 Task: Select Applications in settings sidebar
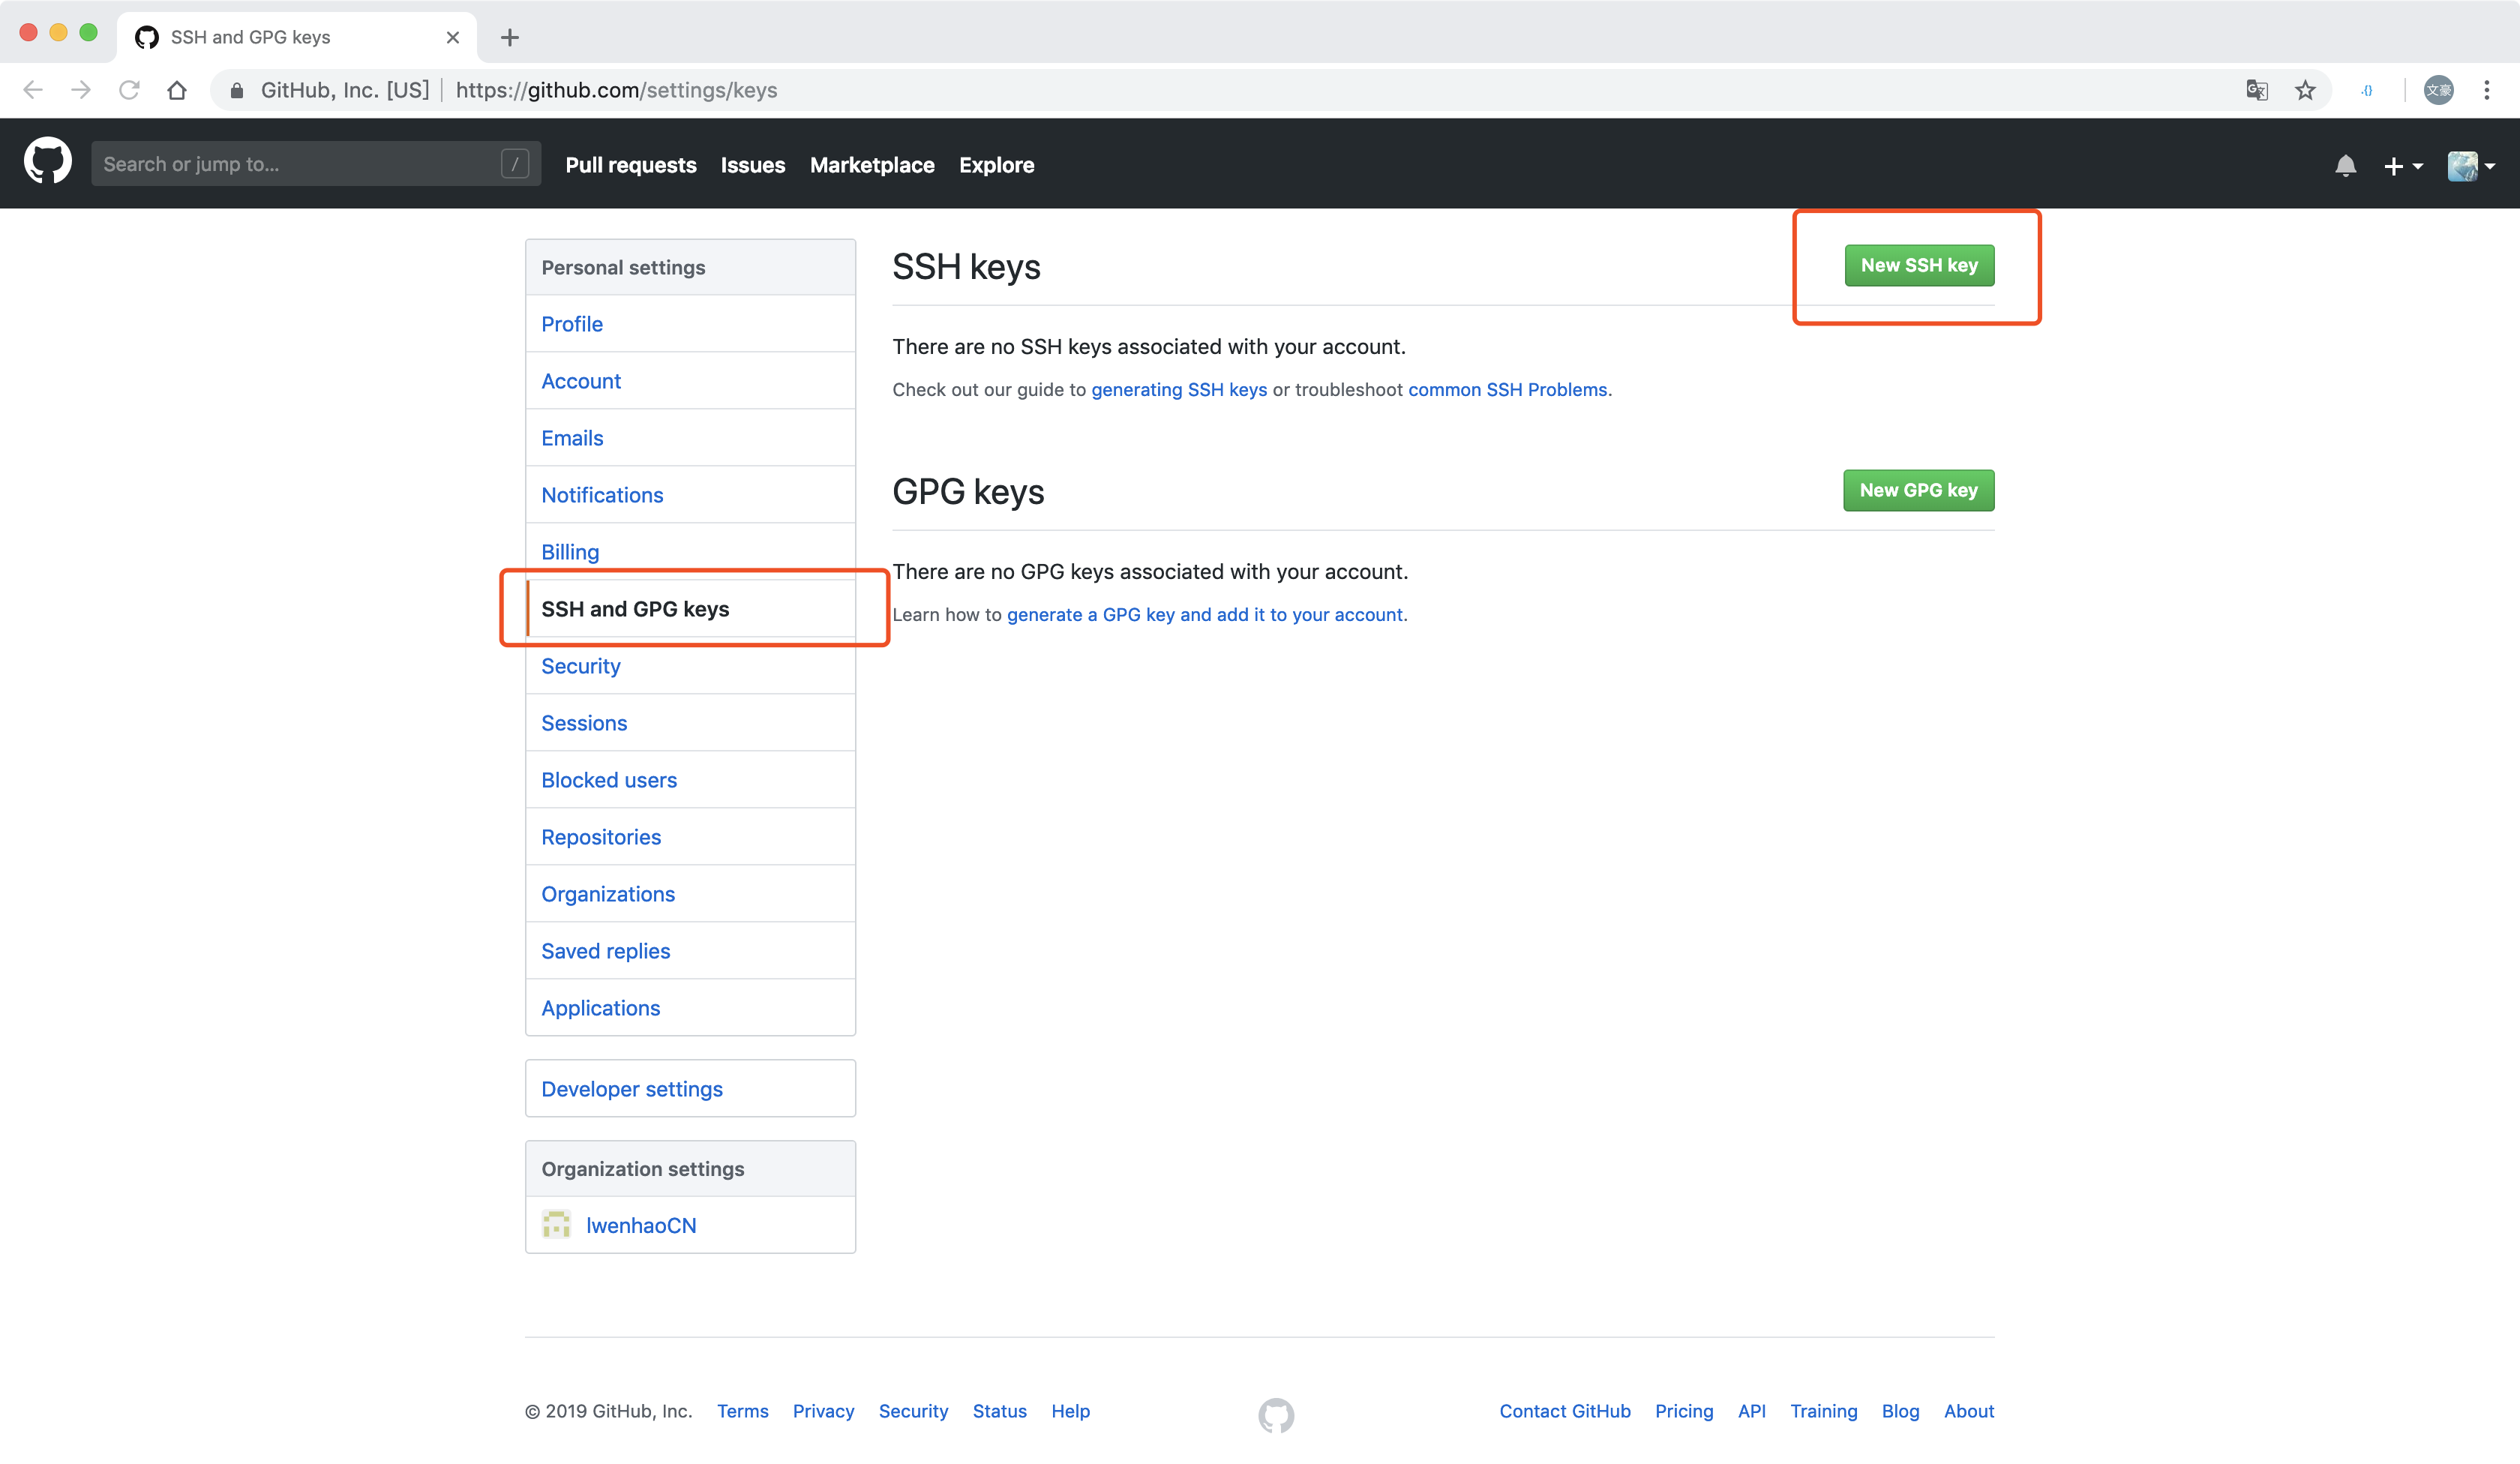pyautogui.click(x=690, y=1007)
